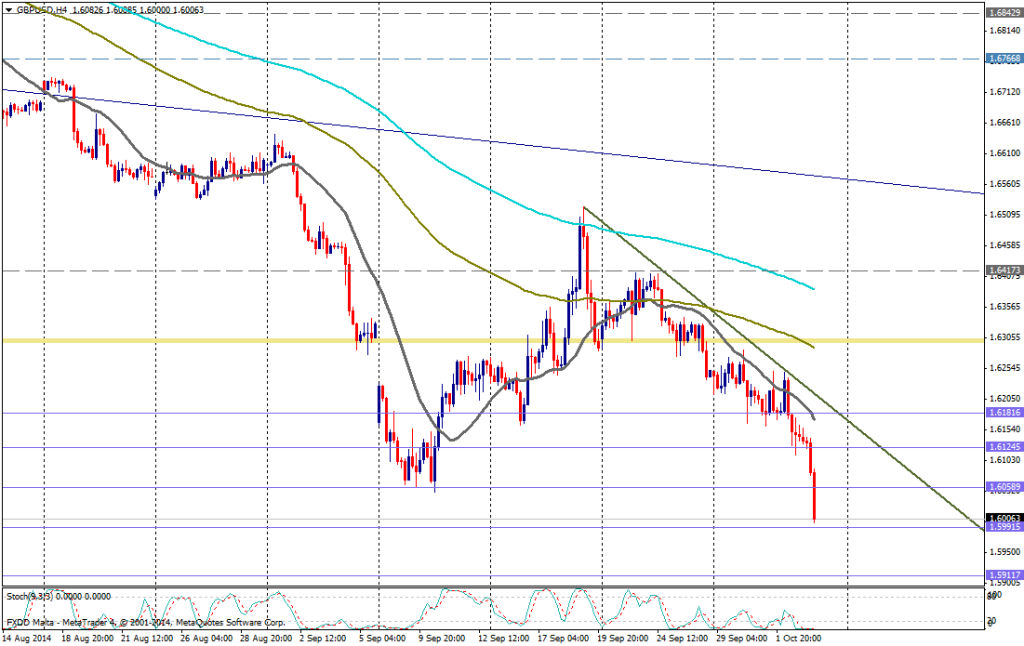Click the Stoch(9,3,3) indicator label

point(30,596)
